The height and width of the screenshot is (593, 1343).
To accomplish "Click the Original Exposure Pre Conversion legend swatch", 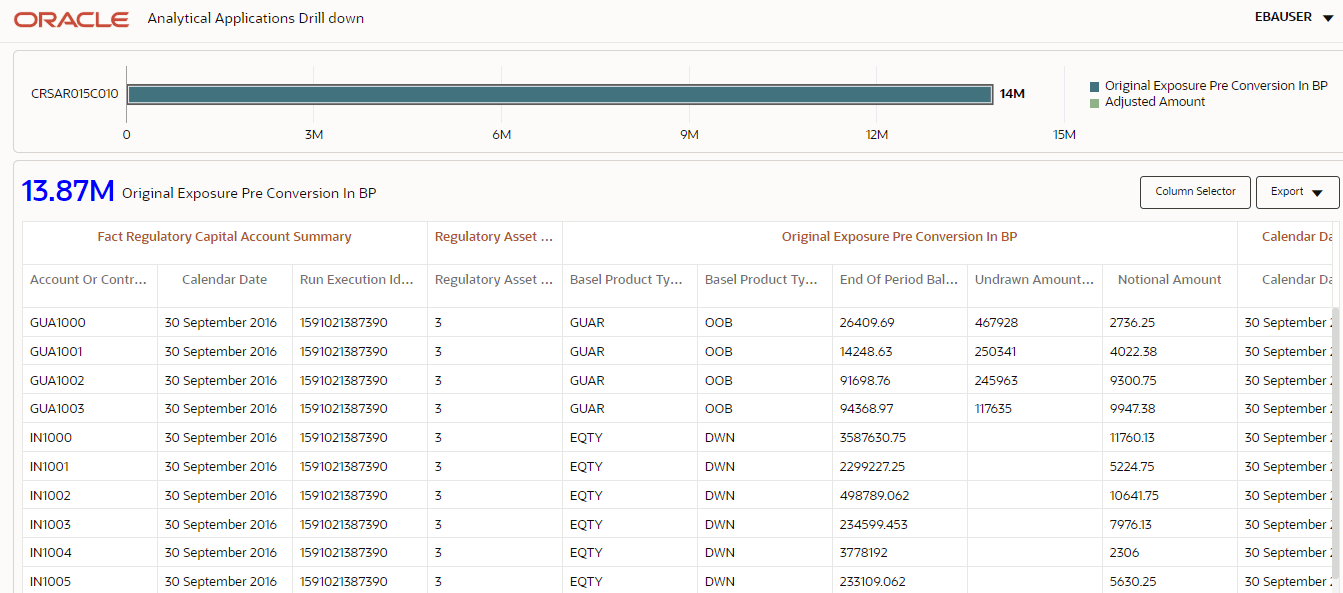I will point(1094,87).
